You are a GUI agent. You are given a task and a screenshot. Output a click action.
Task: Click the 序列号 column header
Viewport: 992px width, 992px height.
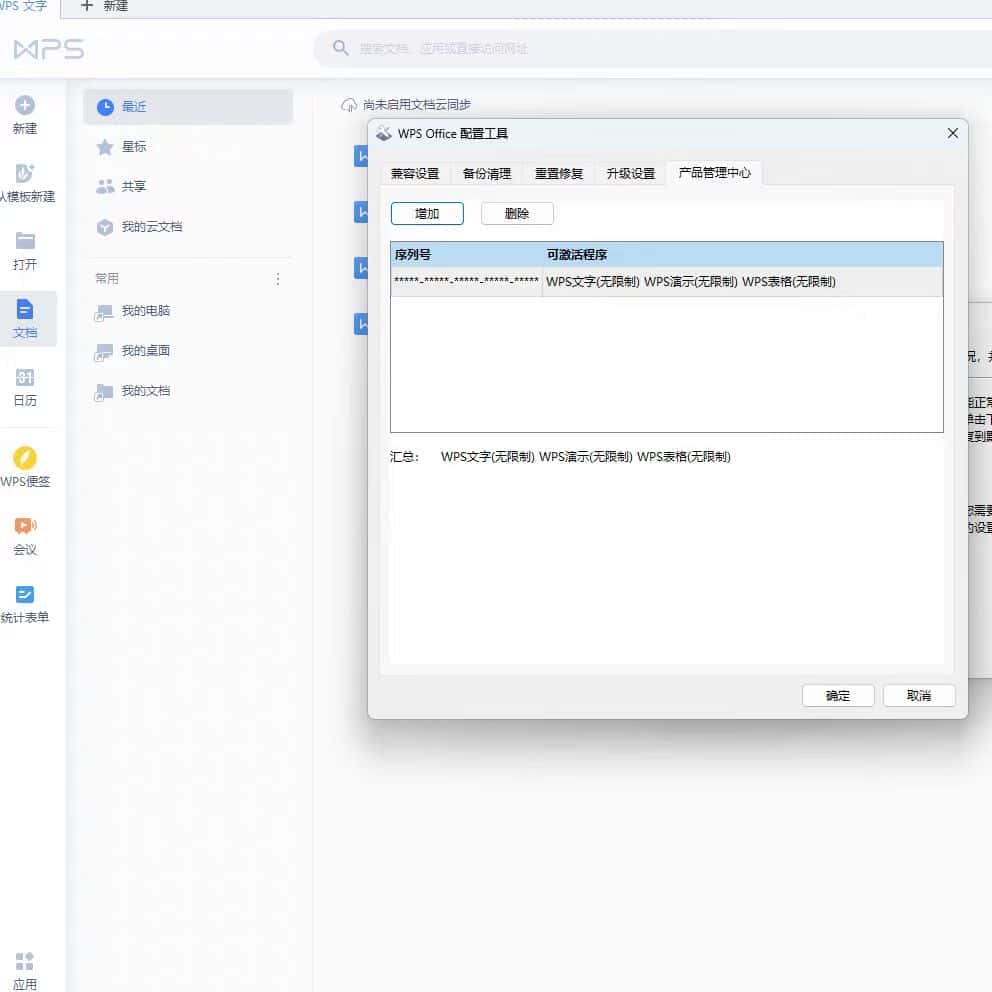pos(466,255)
